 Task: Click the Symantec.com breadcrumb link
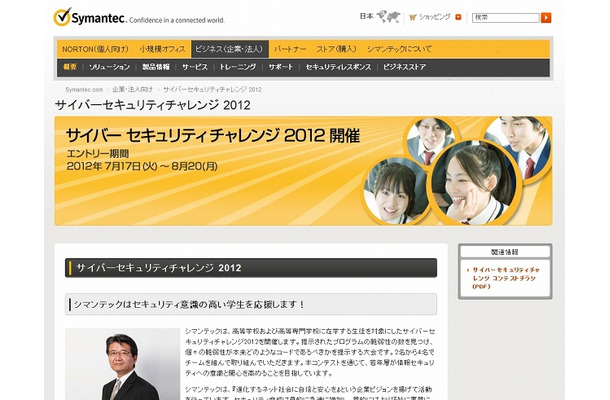click(84, 89)
